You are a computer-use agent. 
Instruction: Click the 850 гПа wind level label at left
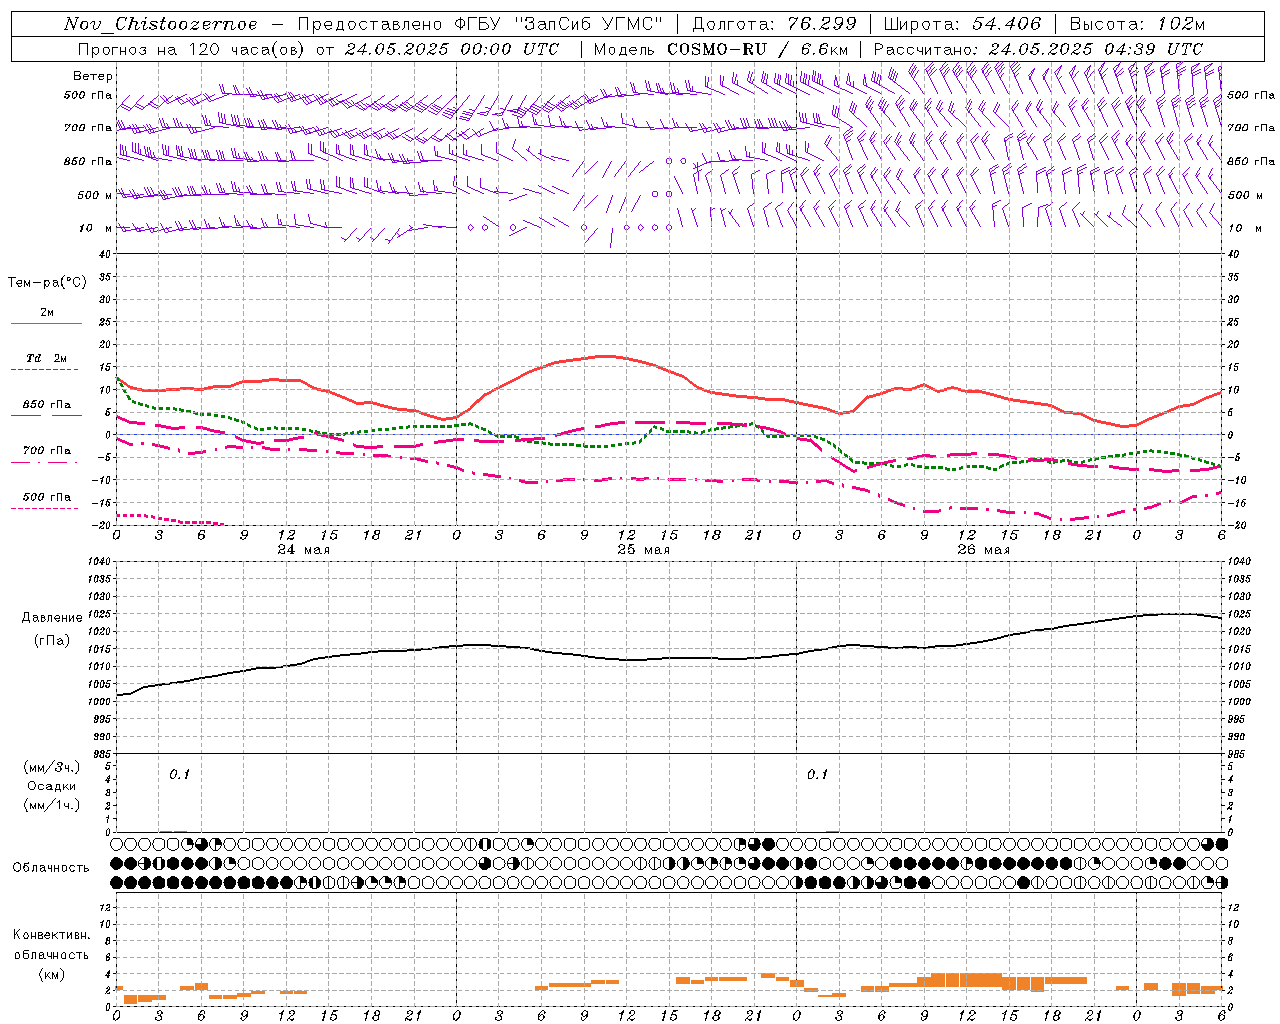click(x=88, y=161)
